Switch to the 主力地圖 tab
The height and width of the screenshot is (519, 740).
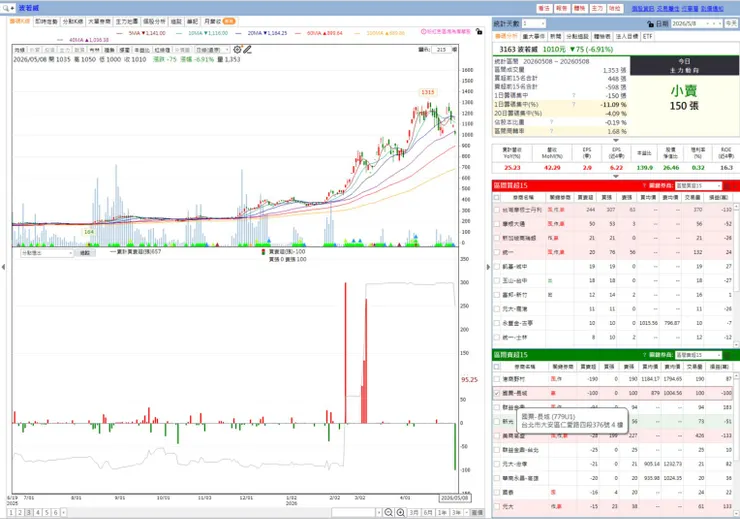127,21
